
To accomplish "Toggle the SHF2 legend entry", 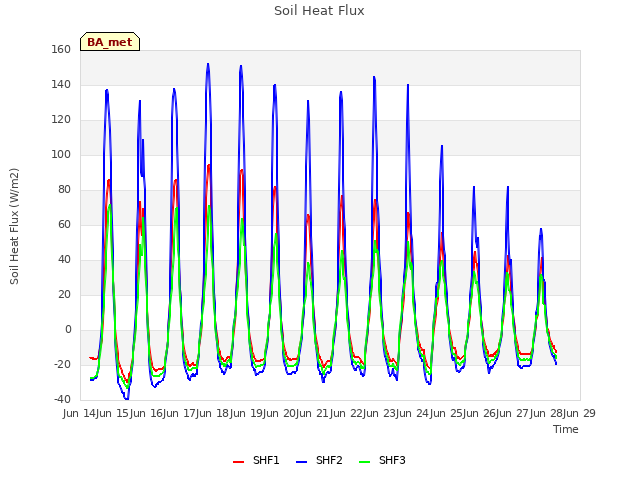I will 319,460.
